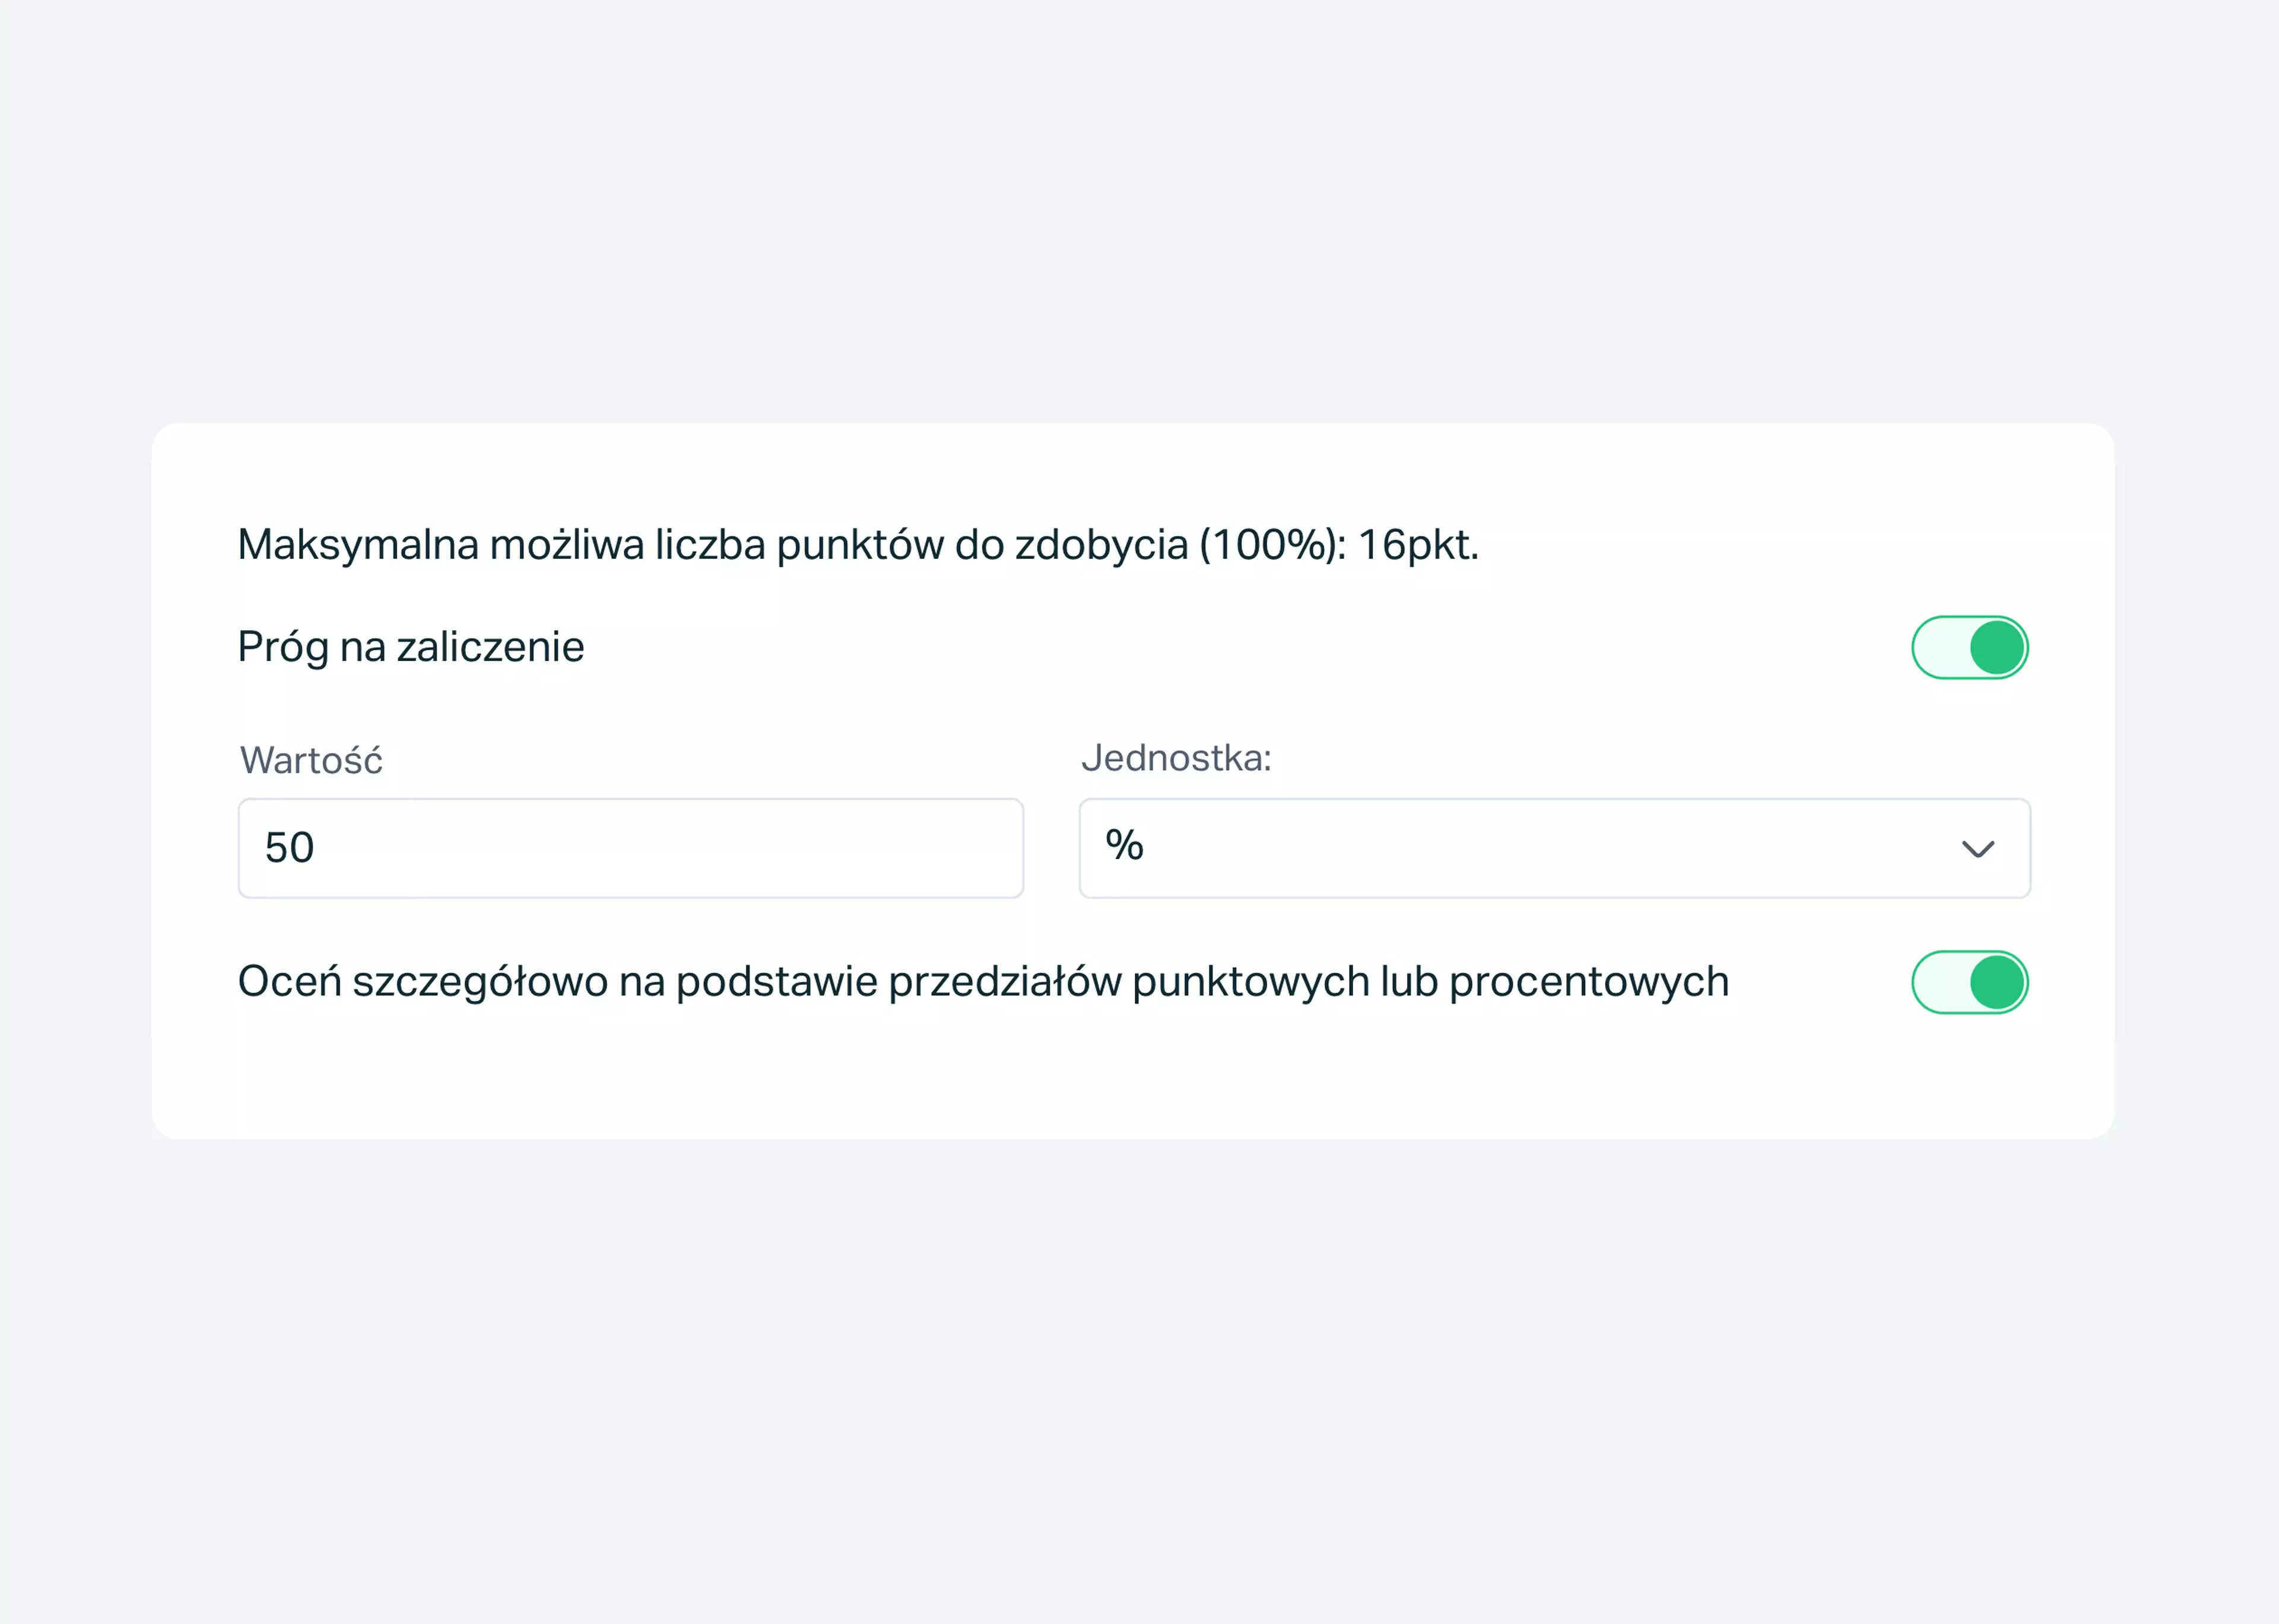Expand the unit combo box via its down arrow
Screen dimensions: 2279x1624
point(1977,849)
